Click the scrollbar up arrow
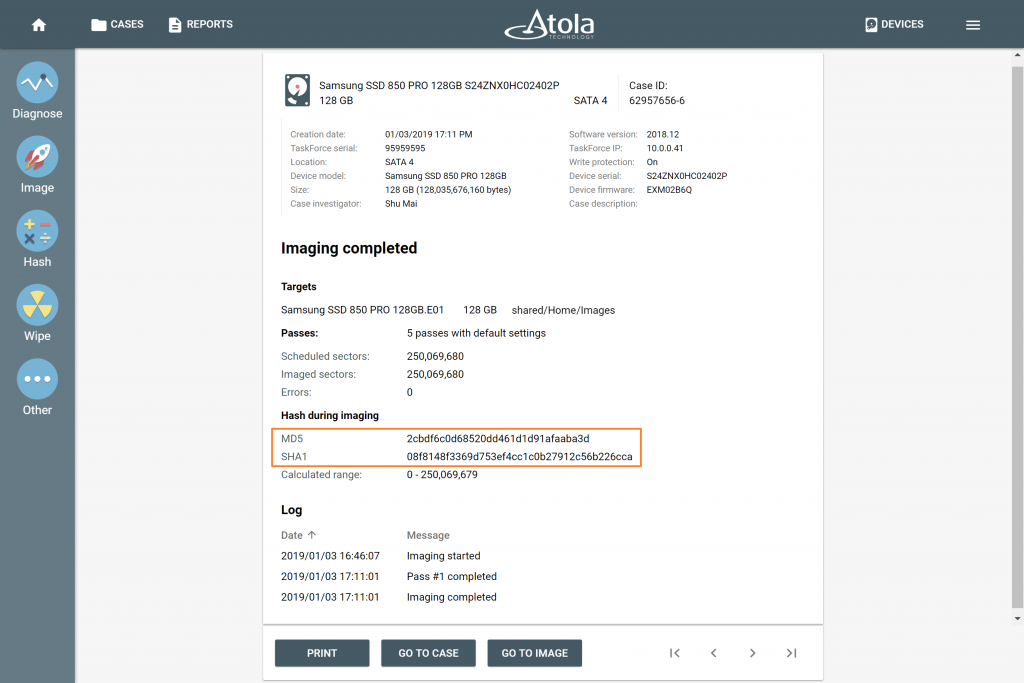The width and height of the screenshot is (1024, 683). click(1017, 55)
